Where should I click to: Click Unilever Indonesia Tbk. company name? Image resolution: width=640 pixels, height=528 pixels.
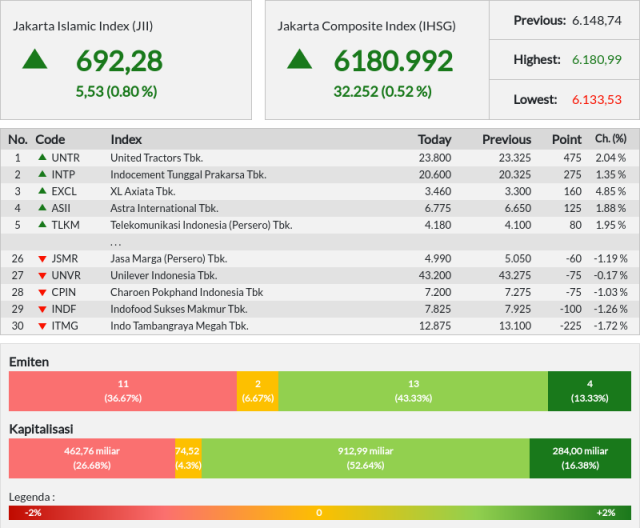[164, 275]
